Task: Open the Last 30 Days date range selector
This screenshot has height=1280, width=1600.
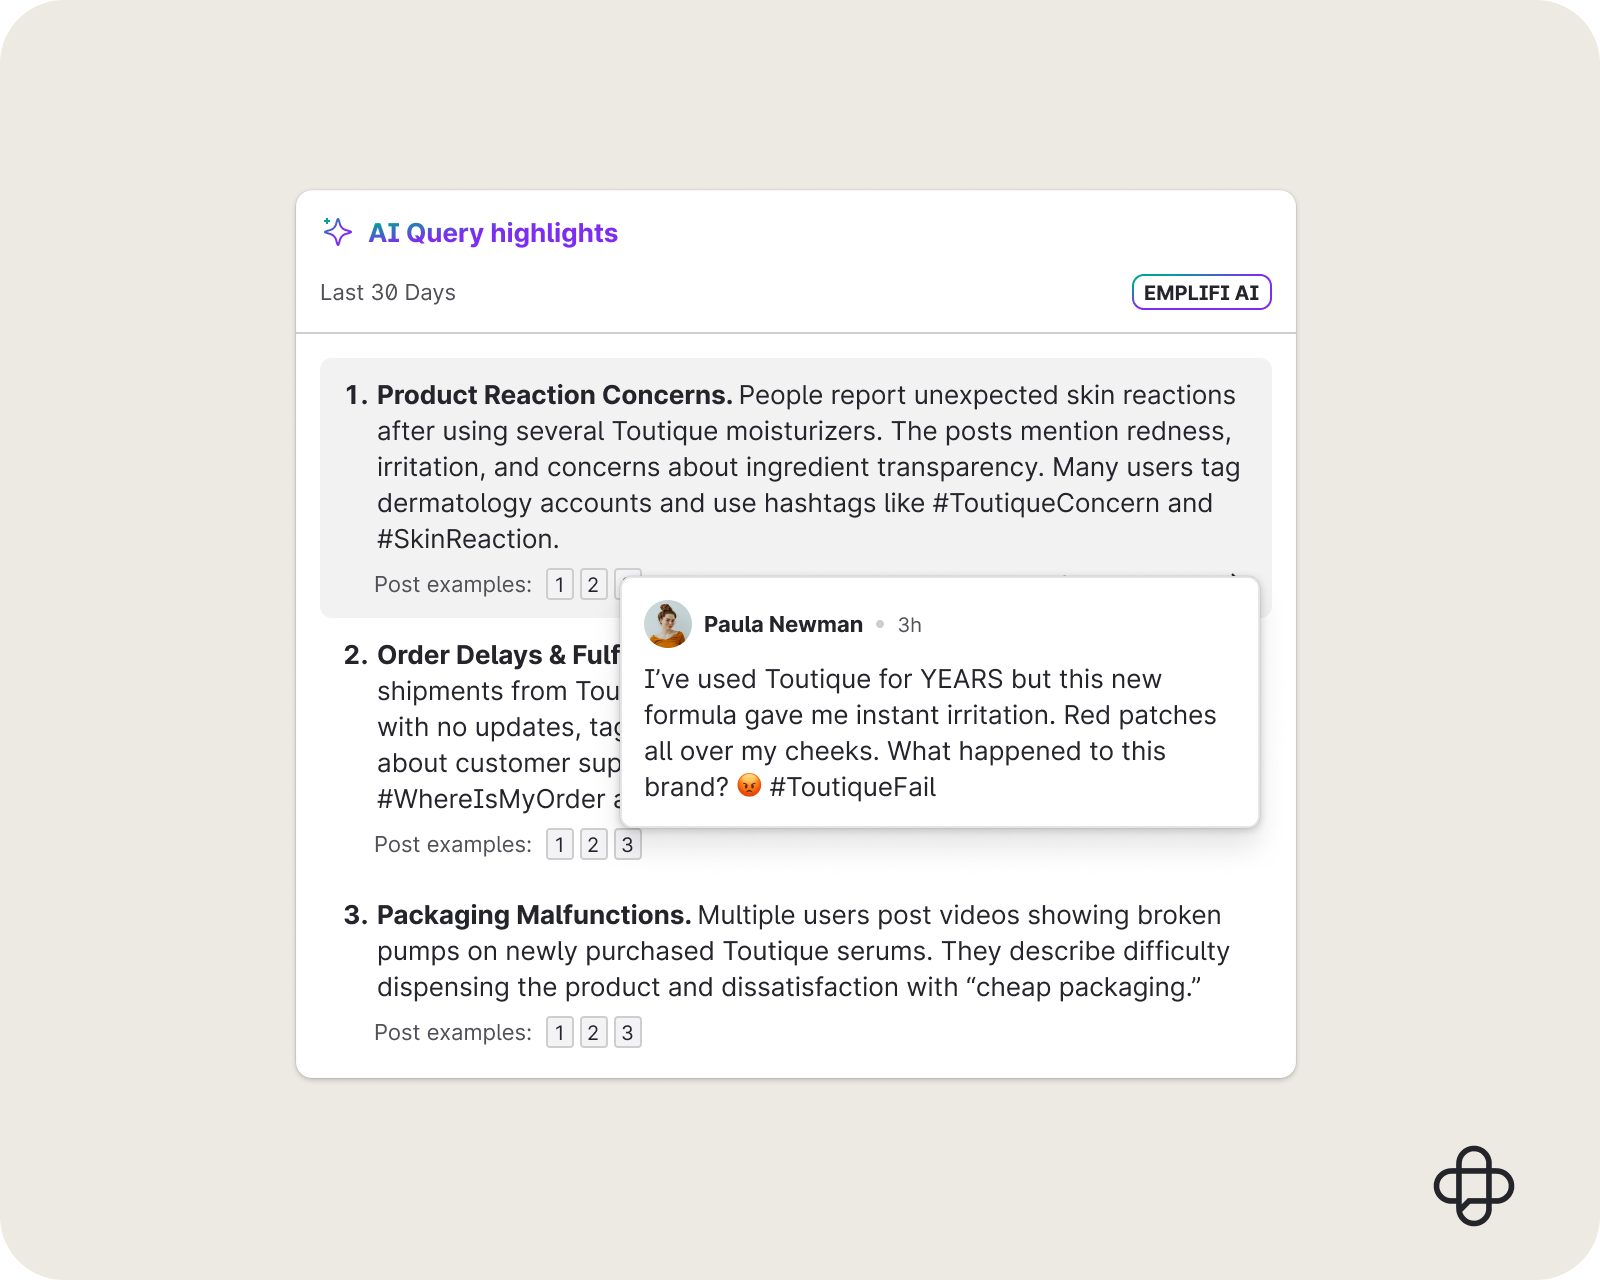Action: click(x=388, y=292)
